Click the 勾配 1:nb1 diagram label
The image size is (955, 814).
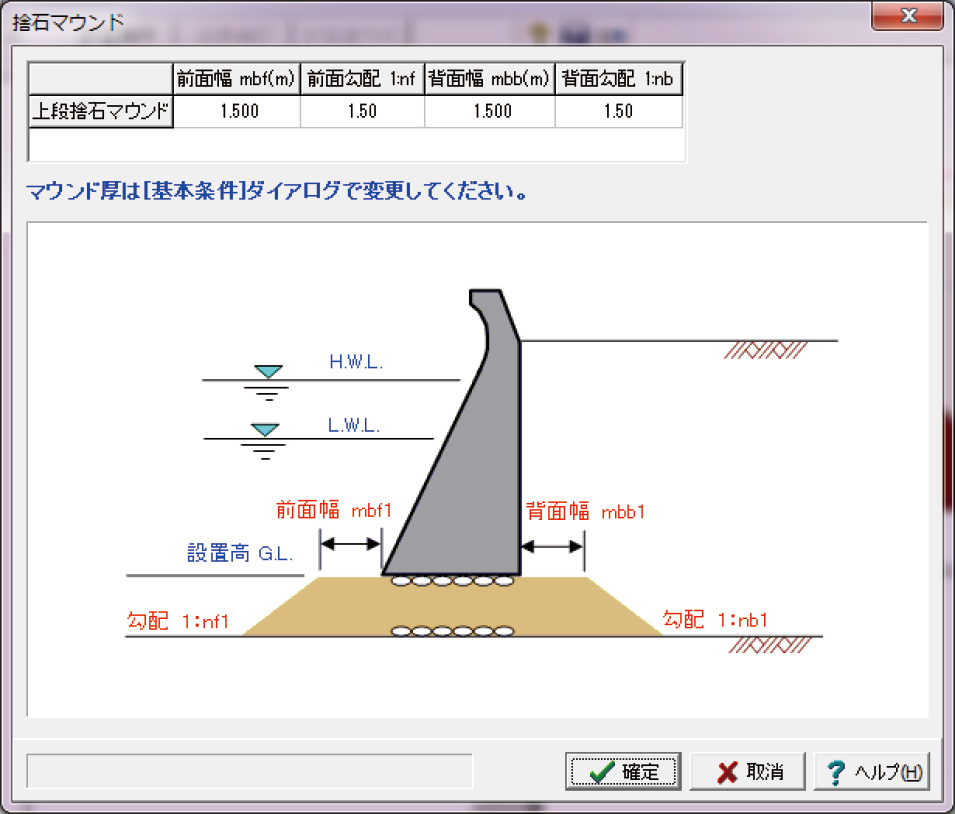click(x=715, y=620)
